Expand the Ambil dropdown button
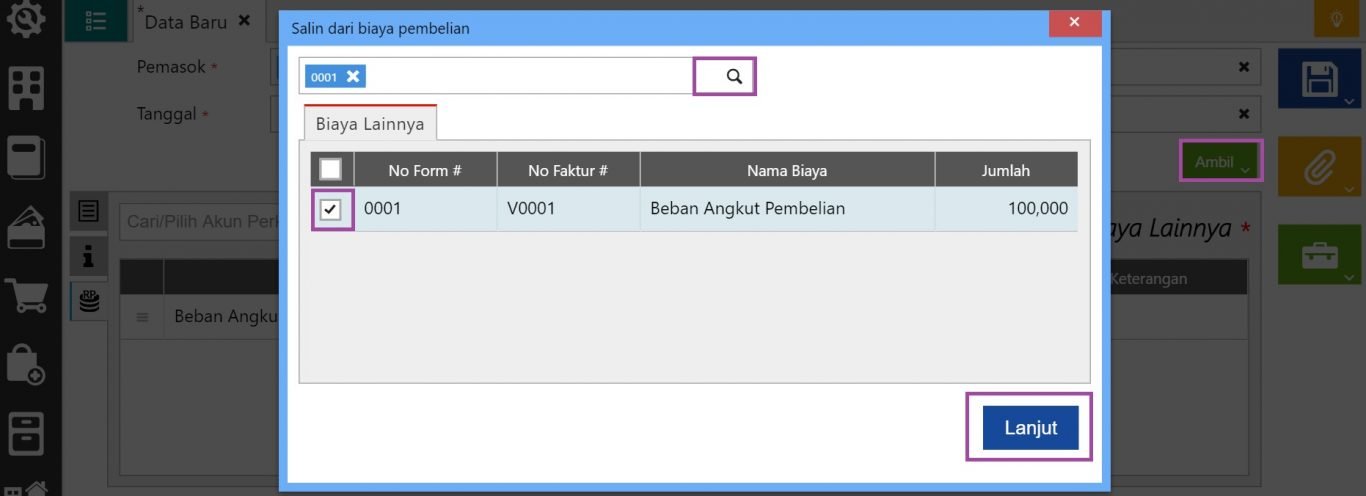Viewport: 1366px width, 496px height. point(1221,162)
